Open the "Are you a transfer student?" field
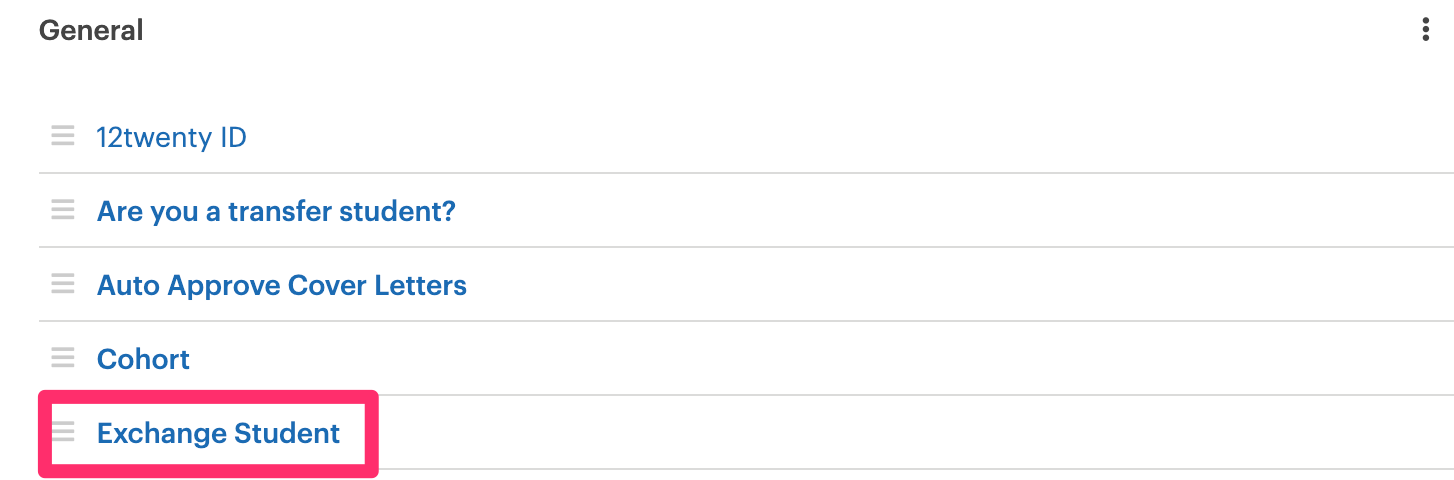Screen dimensions: 1454x480 tap(276, 211)
